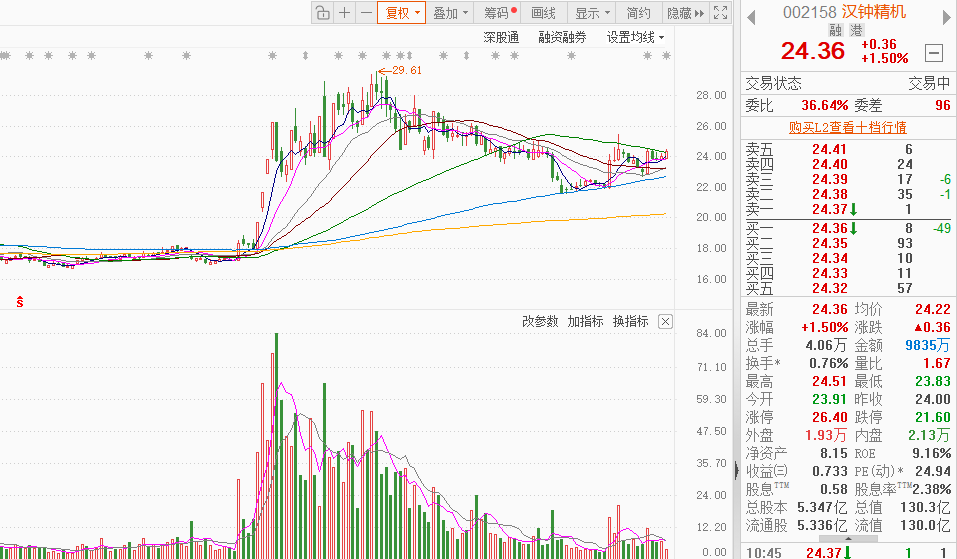
Task: Zoom in the chart with the plus icon
Action: click(x=345, y=13)
